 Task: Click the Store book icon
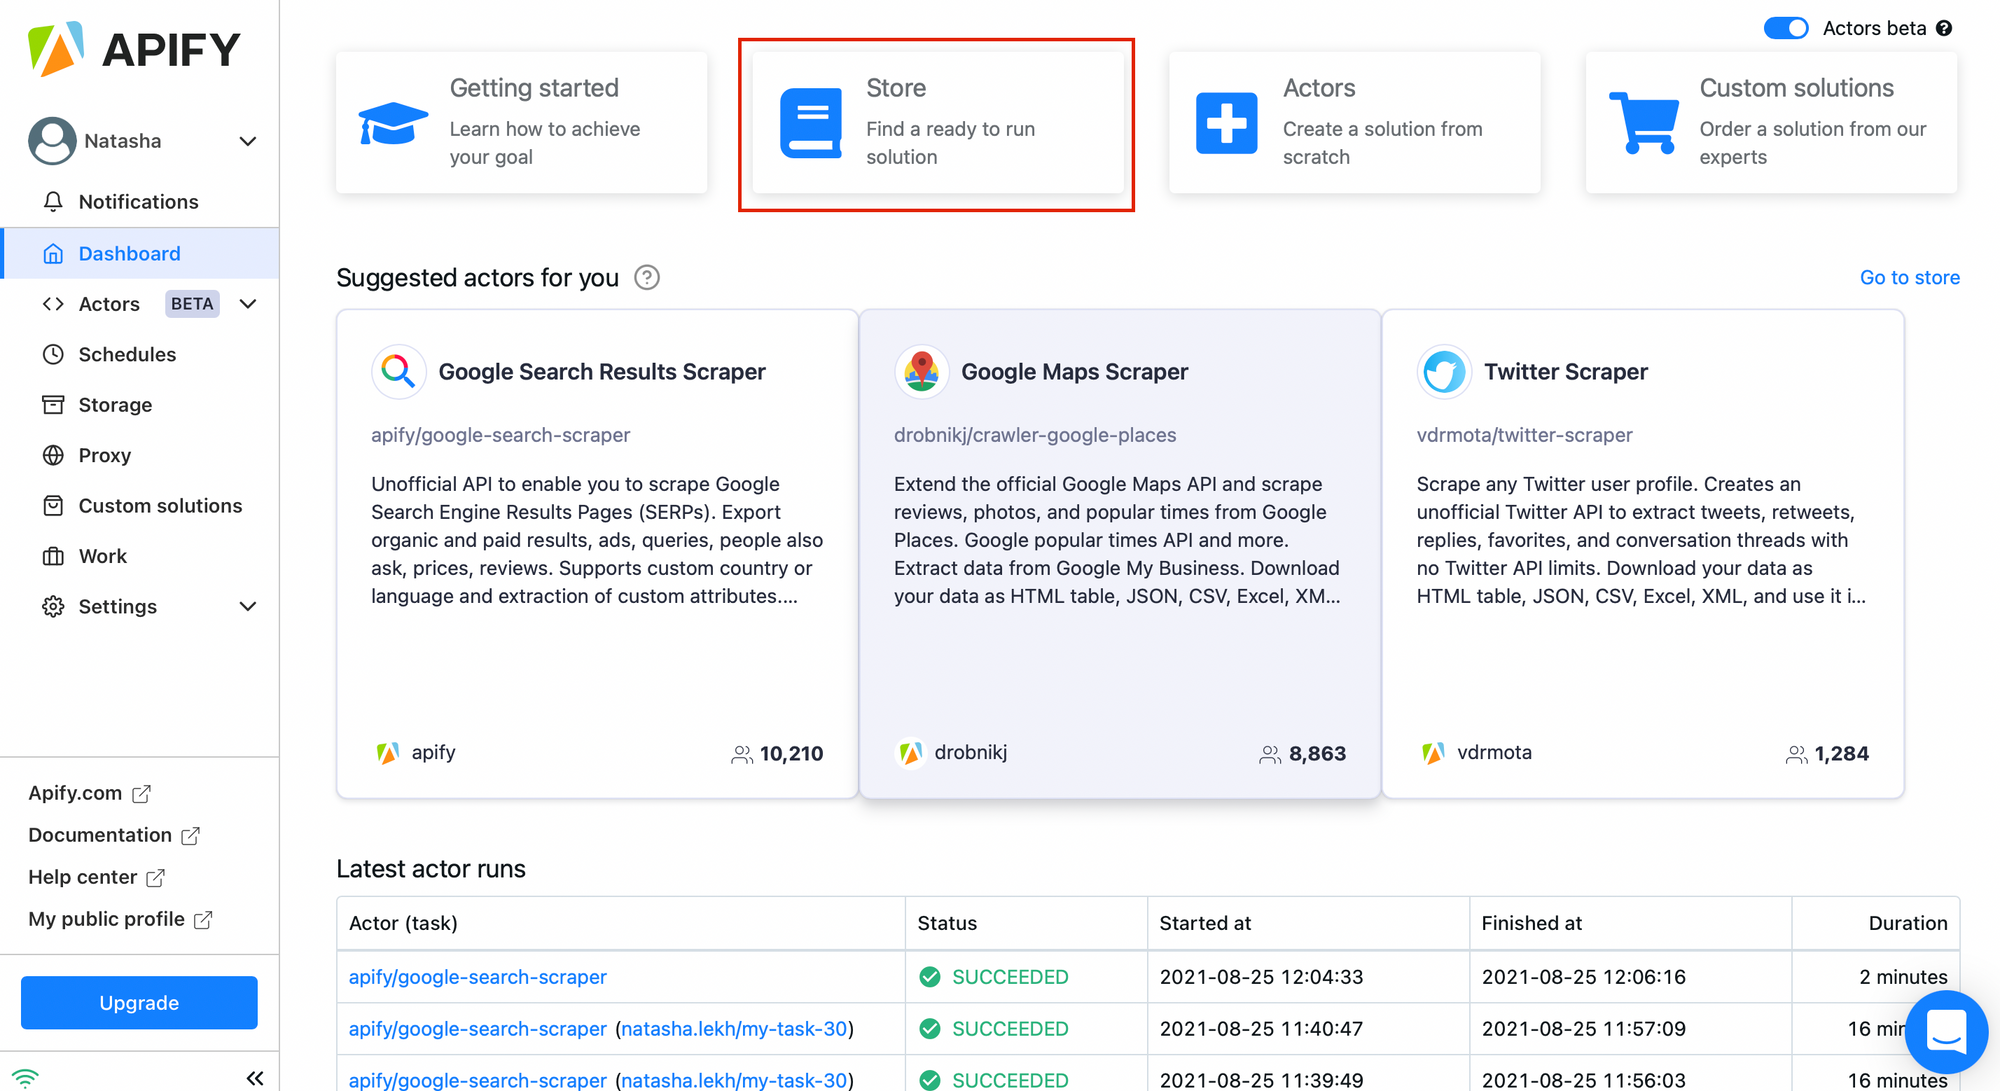click(811, 123)
